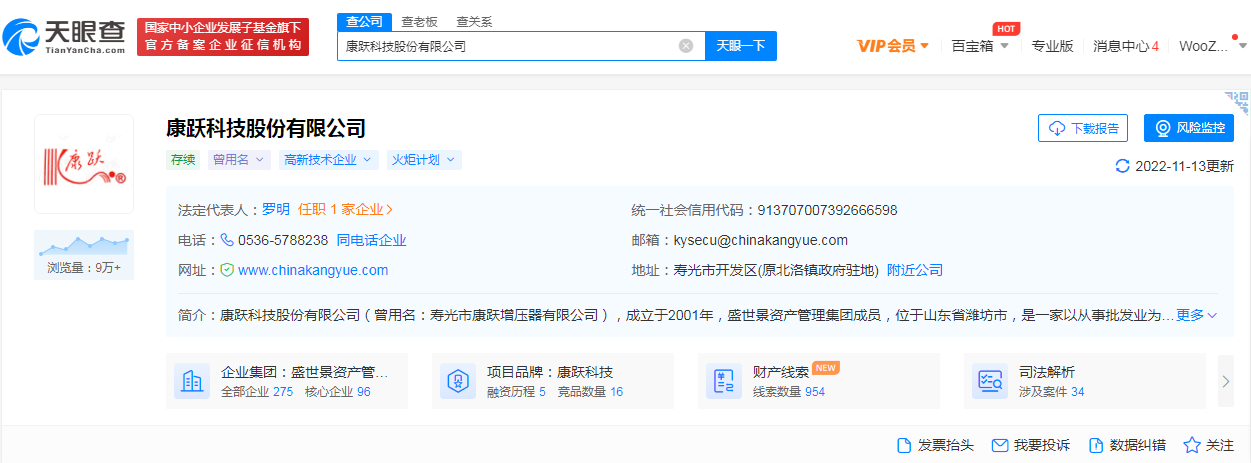Click credit code 913707007392666598

827,210
